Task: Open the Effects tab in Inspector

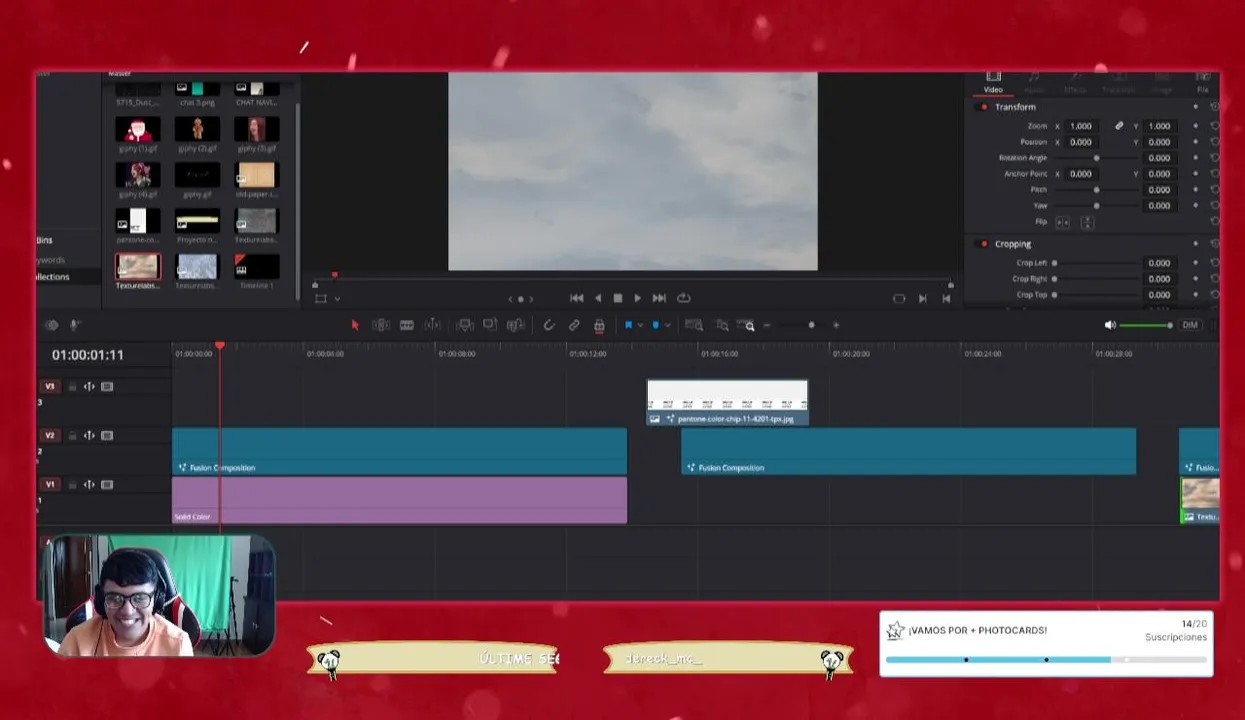Action: 1075,82
